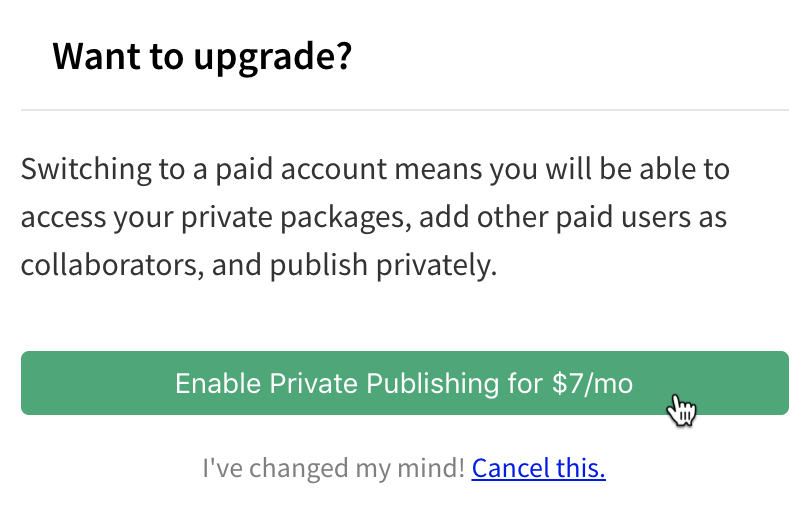The height and width of the screenshot is (508, 812).
Task: Click the word "Cancel" in the blue link
Action: coord(506,468)
